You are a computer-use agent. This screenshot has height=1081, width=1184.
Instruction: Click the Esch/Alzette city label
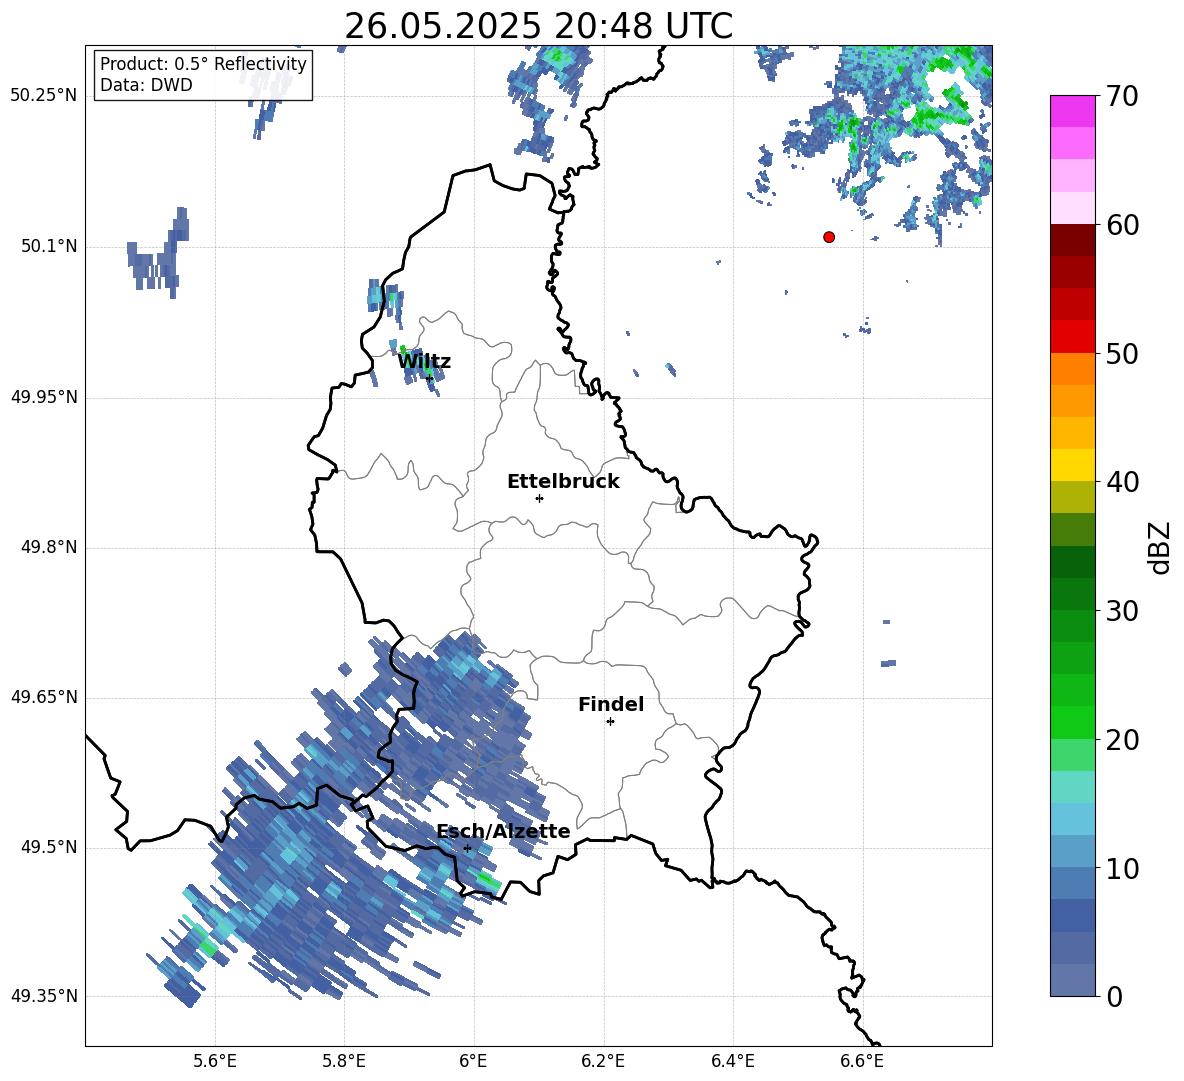click(x=503, y=832)
